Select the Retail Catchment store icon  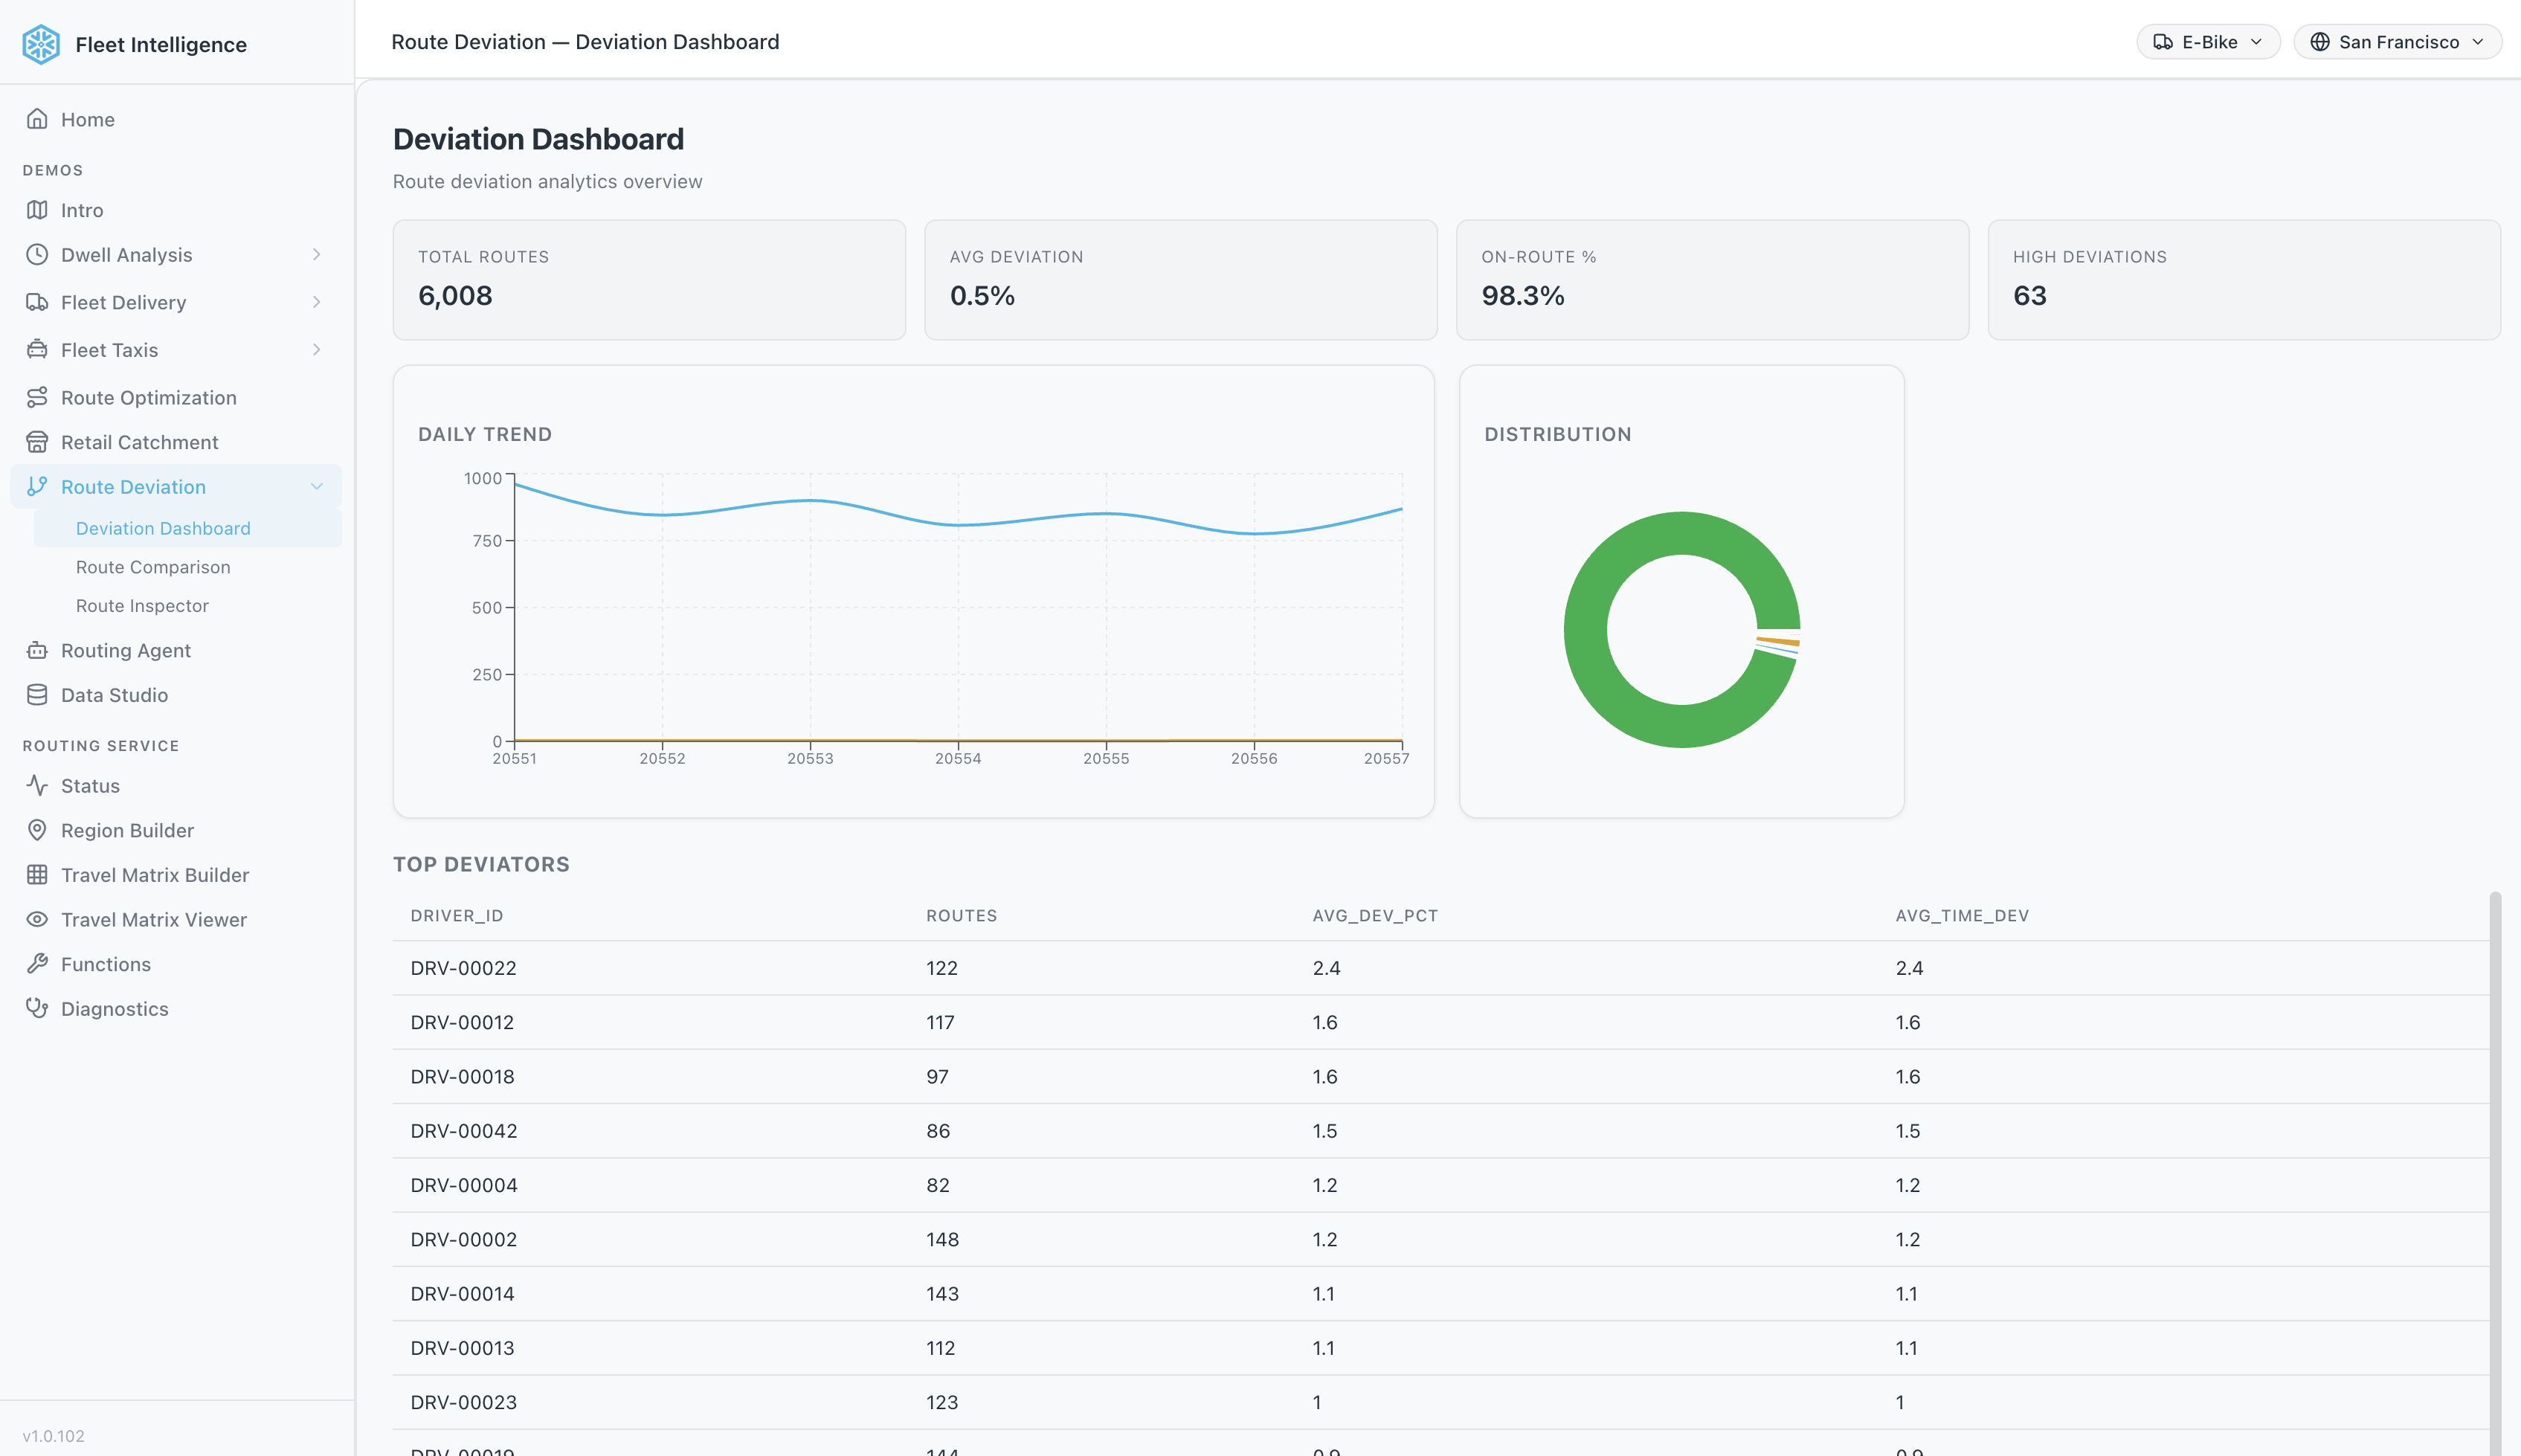(37, 442)
